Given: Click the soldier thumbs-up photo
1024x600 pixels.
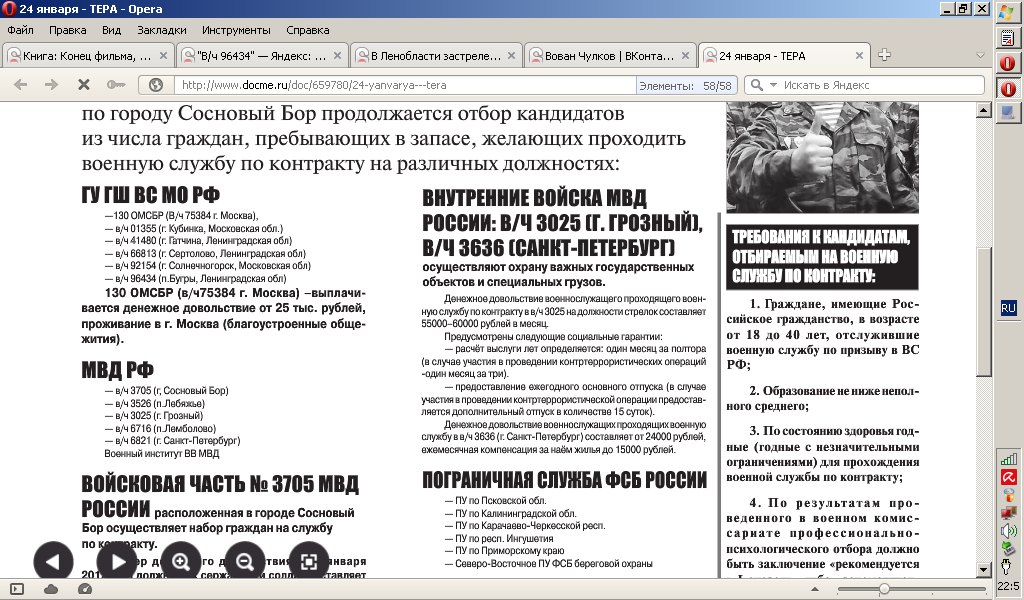Looking at the screenshot, I should [x=823, y=157].
